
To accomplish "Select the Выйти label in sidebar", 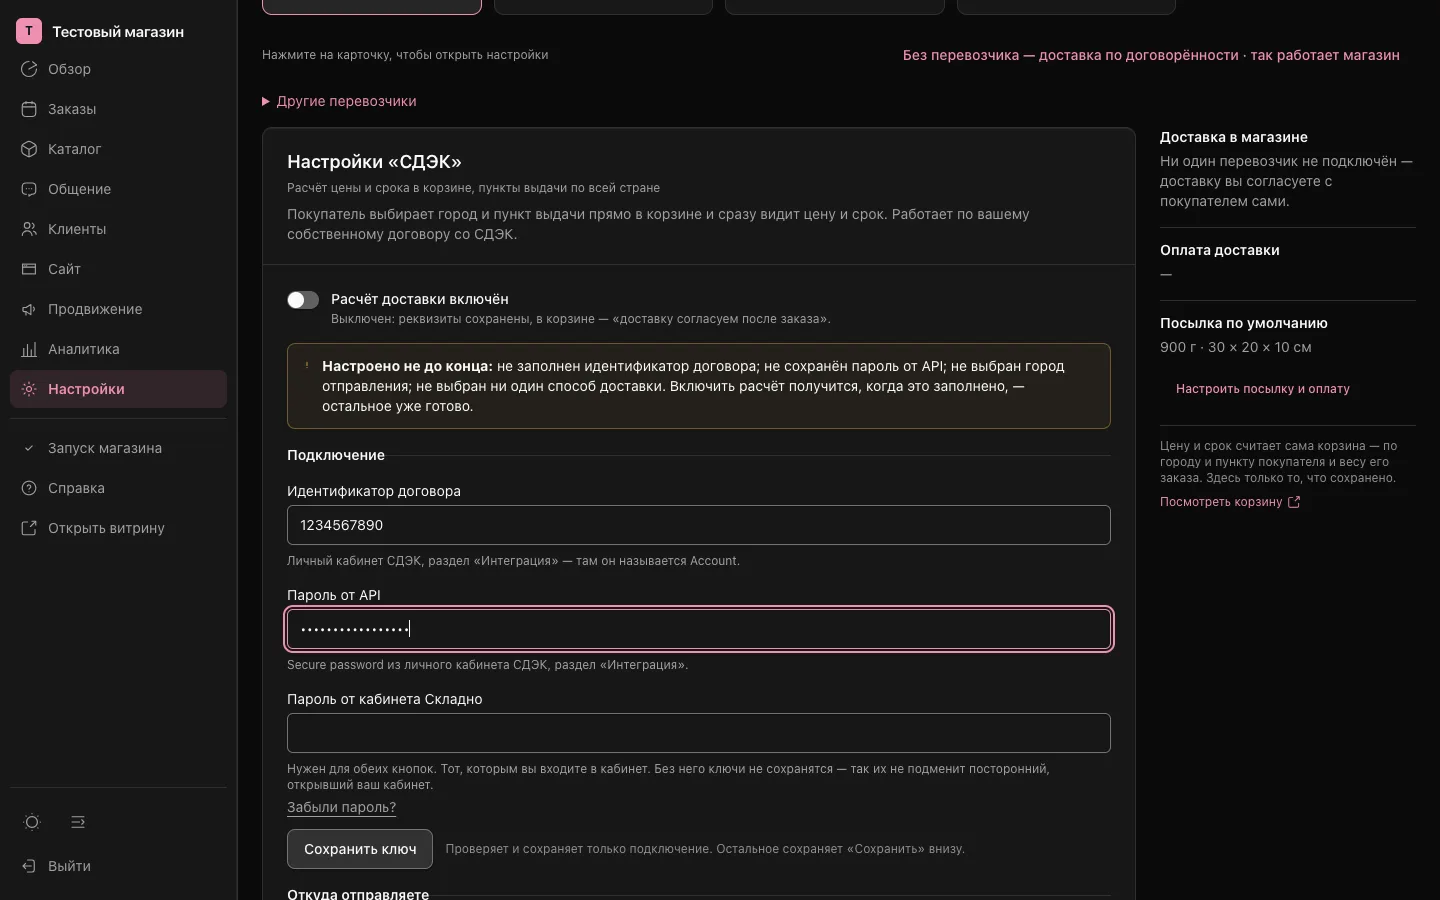I will [69, 866].
